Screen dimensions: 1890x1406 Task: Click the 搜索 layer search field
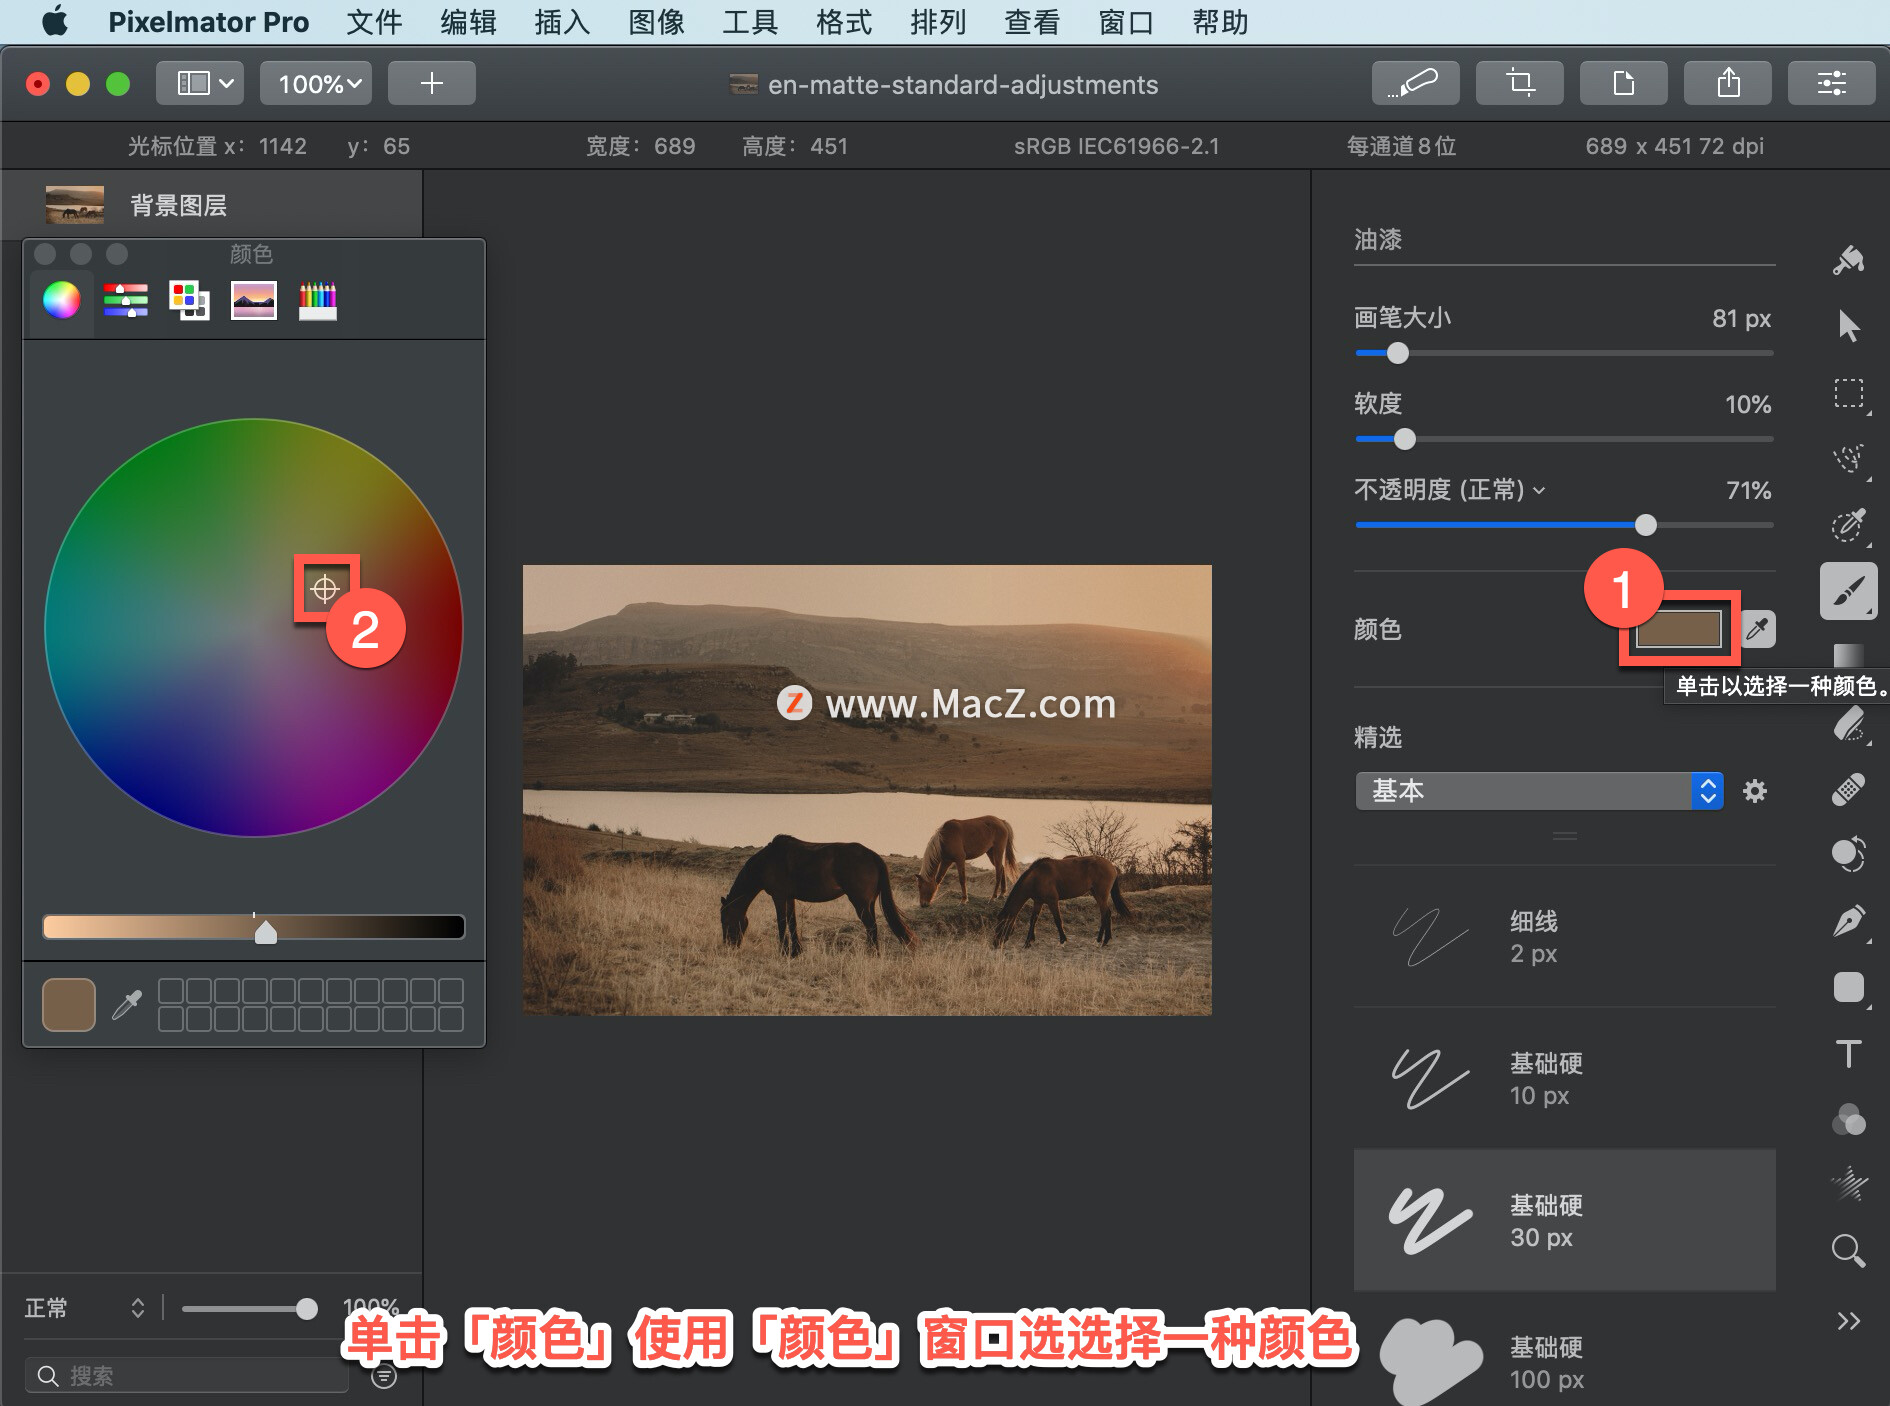coord(188,1377)
